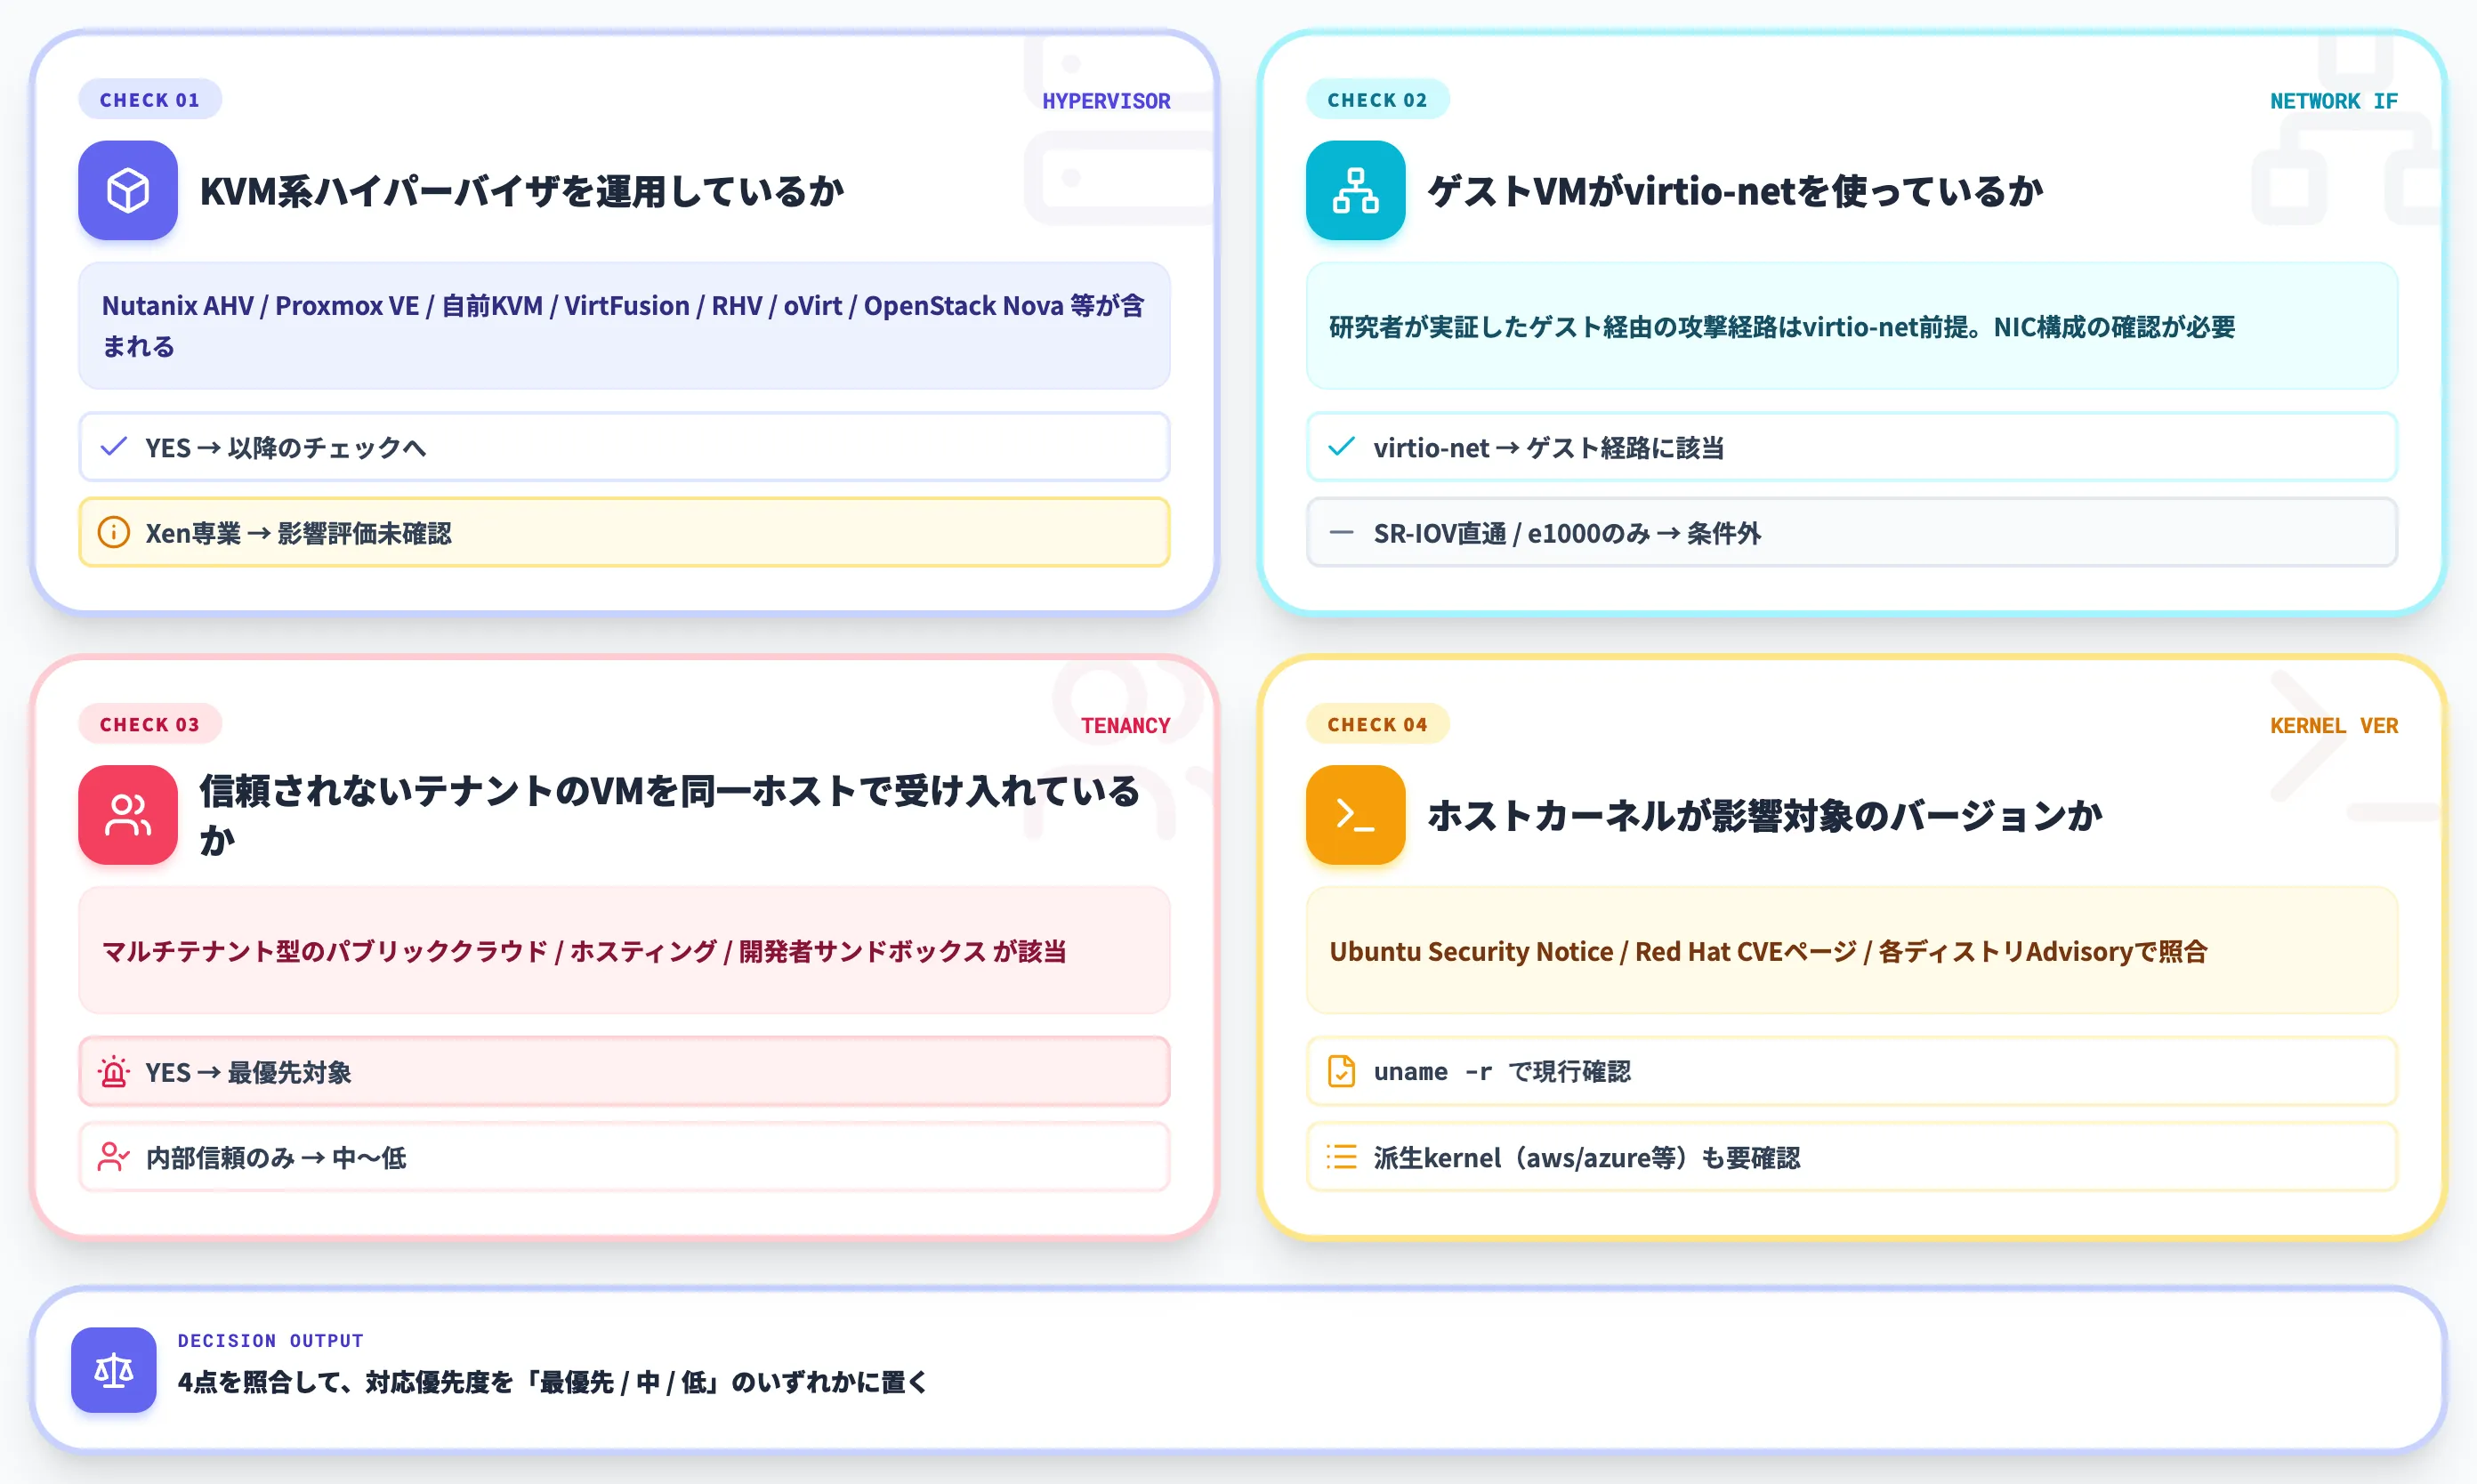This screenshot has width=2477, height=1484.
Task: Select the row 内部信頼のみ → 中〜低
Action: pos(624,1157)
